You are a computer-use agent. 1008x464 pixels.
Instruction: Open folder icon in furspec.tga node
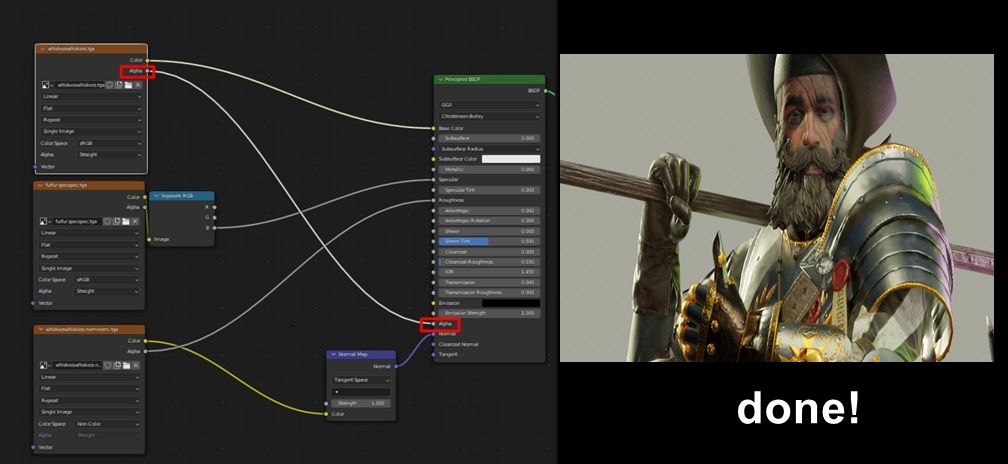(126, 221)
